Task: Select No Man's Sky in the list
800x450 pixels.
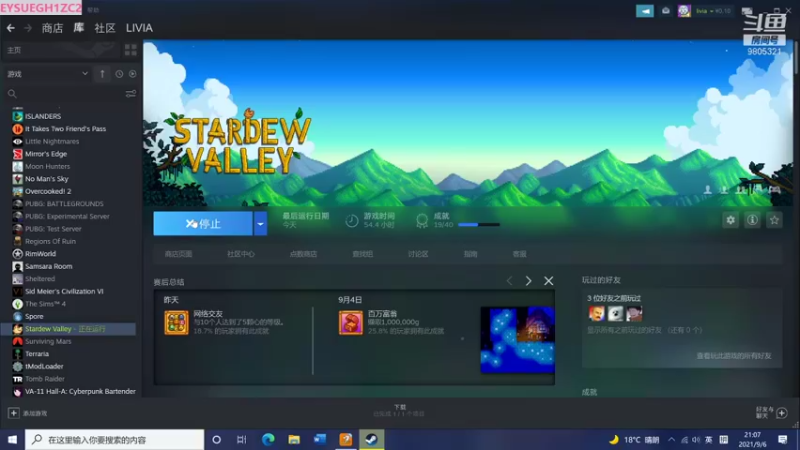Action: click(46, 179)
